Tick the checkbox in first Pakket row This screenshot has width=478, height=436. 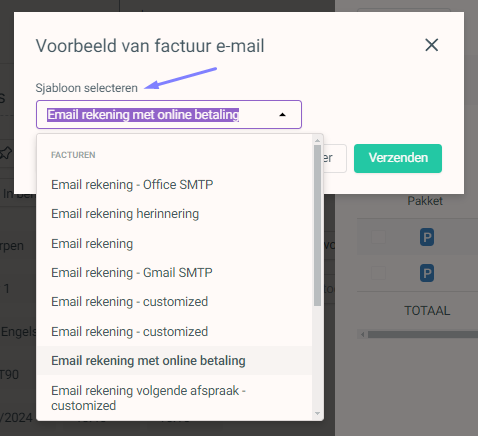[378, 237]
